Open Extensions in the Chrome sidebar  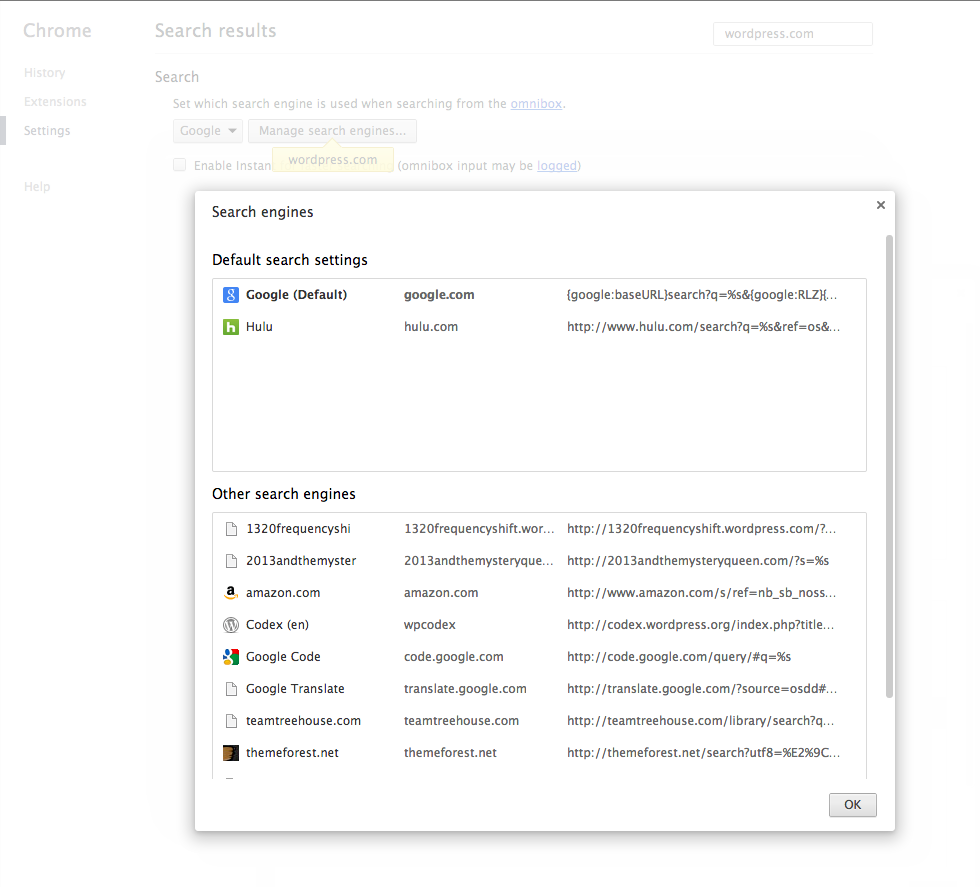(55, 102)
